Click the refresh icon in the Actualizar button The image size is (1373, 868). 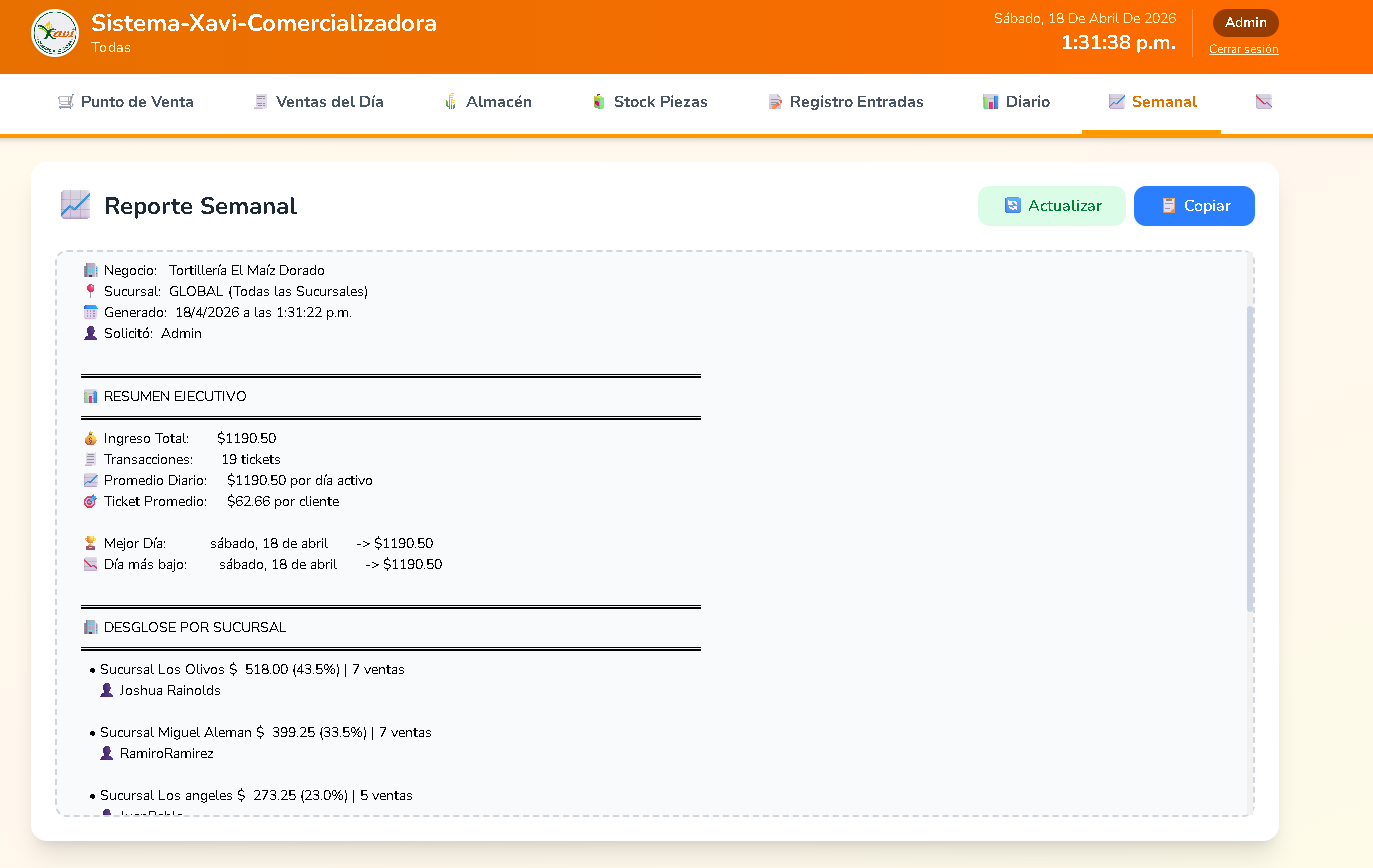point(1013,206)
